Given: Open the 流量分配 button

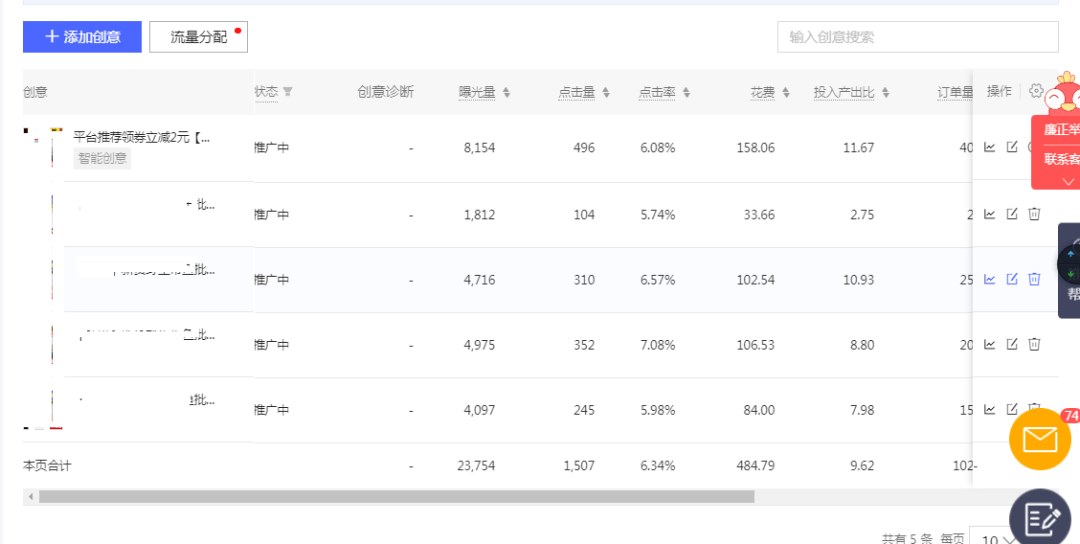Looking at the screenshot, I should tap(198, 37).
